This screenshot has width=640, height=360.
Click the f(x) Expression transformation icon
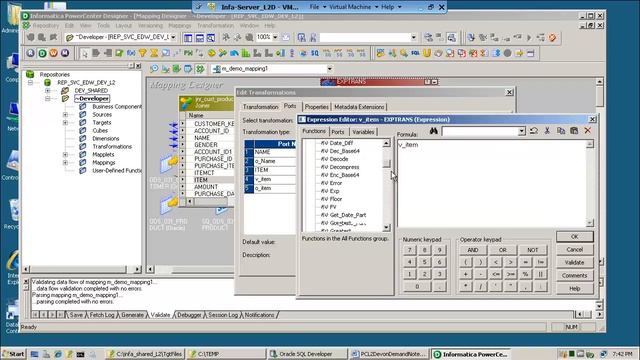click(x=131, y=53)
